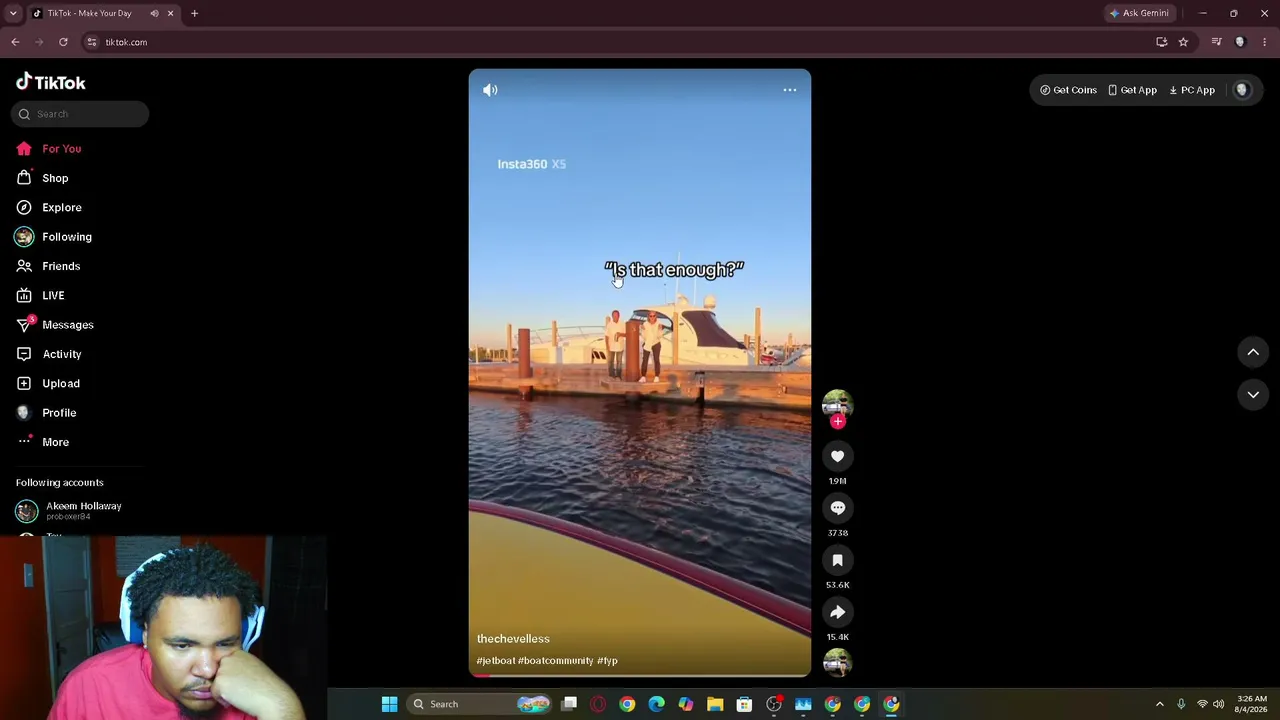Seek using the video progress bar
The width and height of the screenshot is (1280, 720).
640,676
